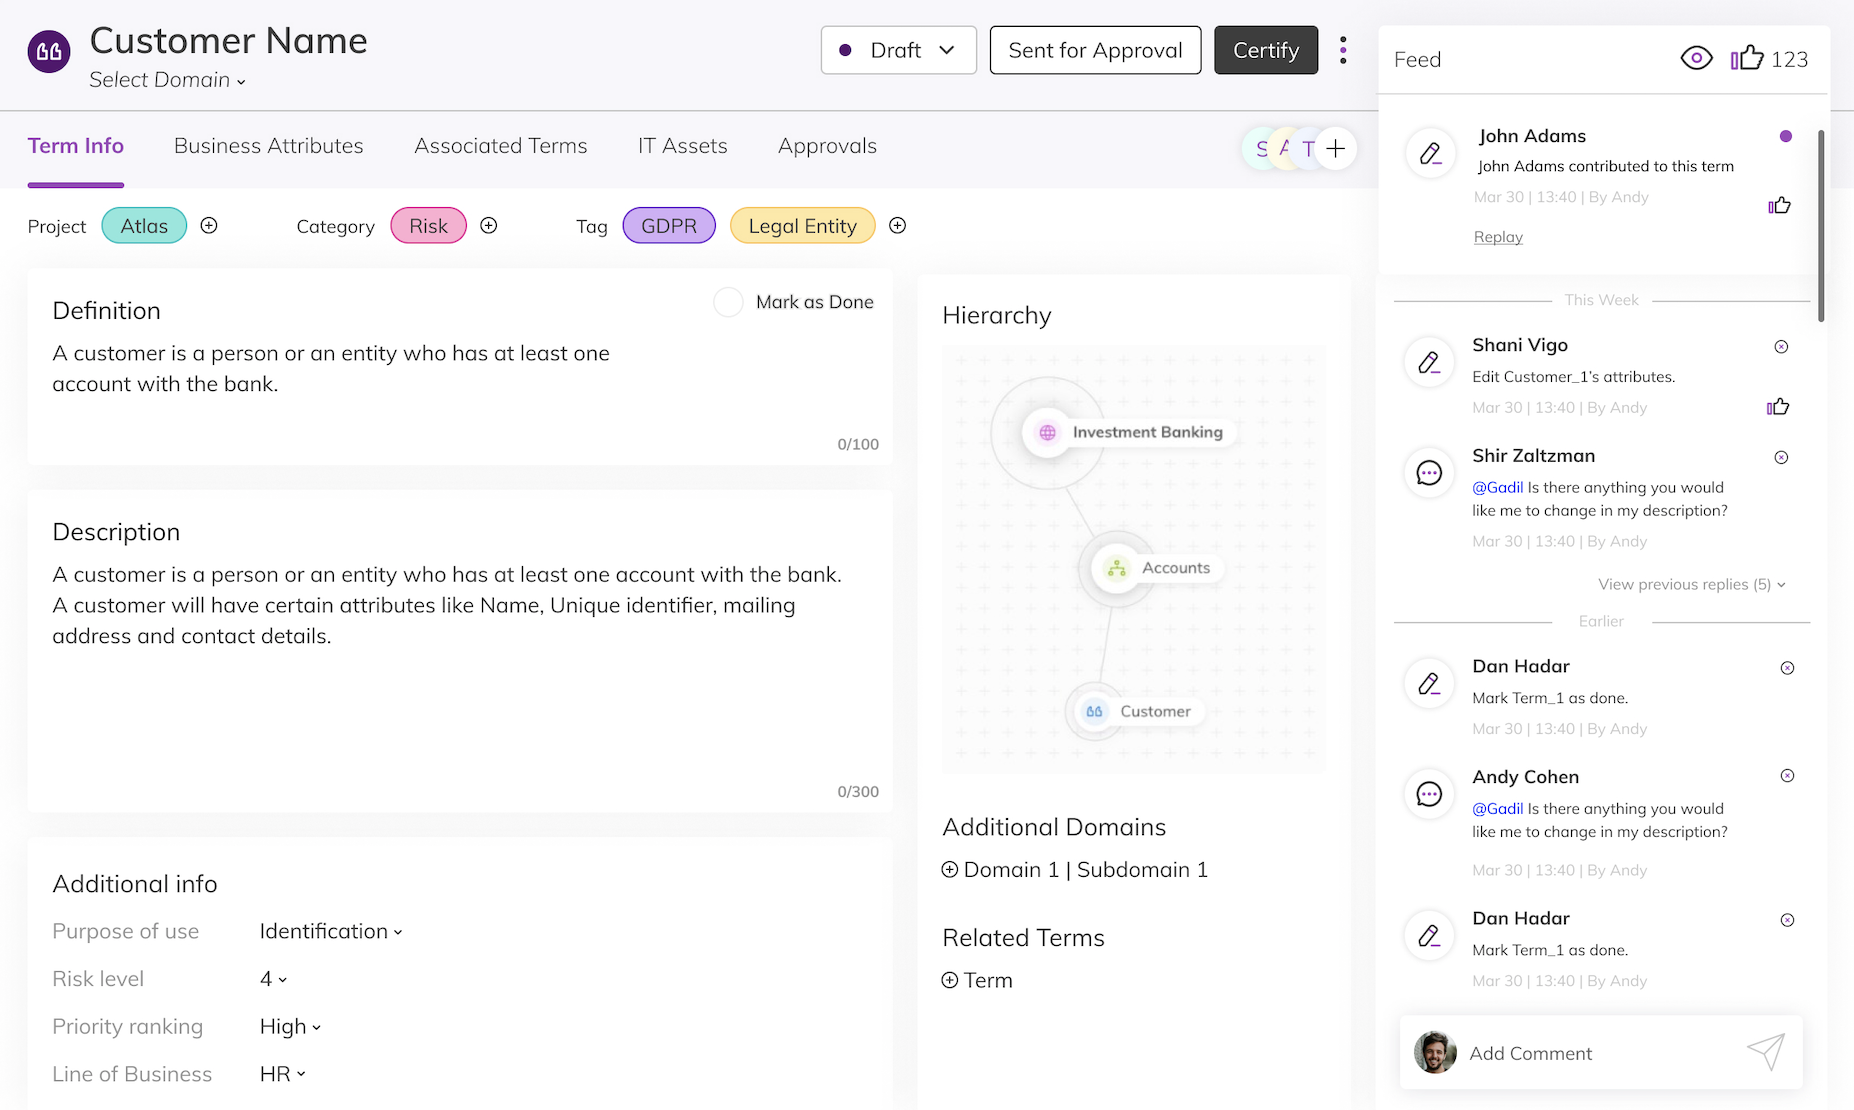Image resolution: width=1854 pixels, height=1110 pixels.
Task: Add a related Term with plus icon
Action: click(x=950, y=981)
